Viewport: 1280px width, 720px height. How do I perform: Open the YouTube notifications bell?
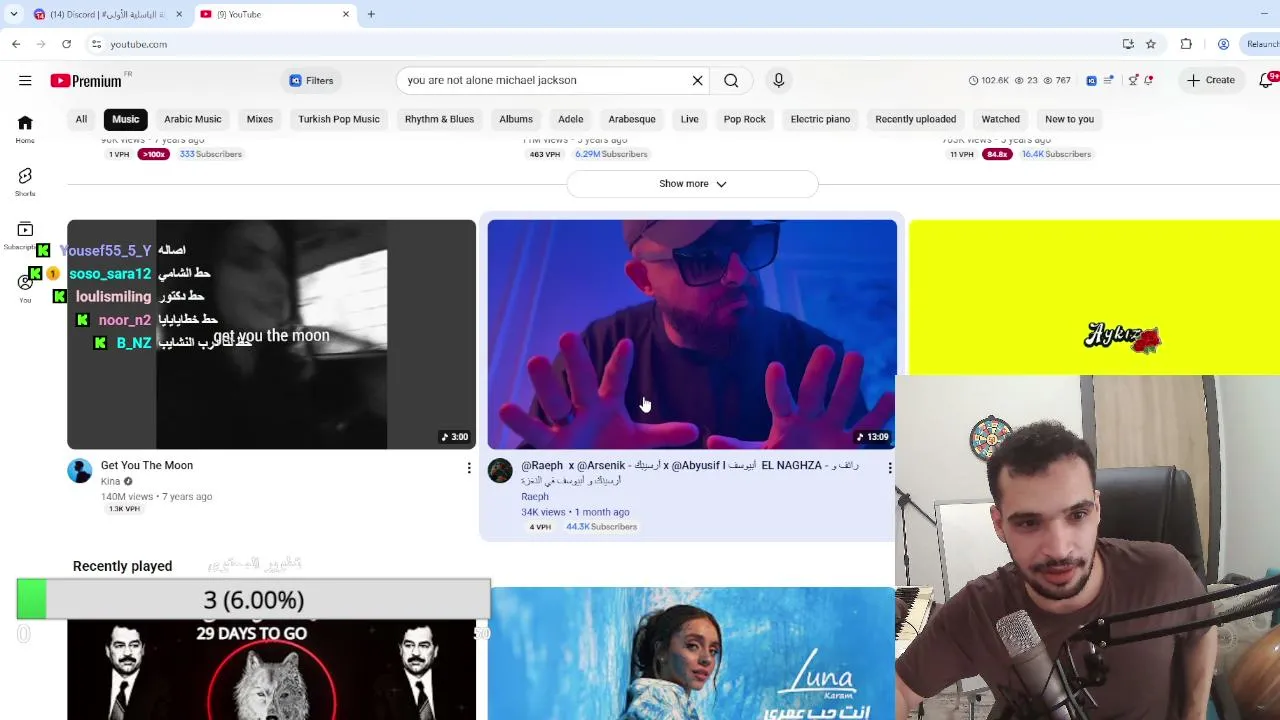[x=1267, y=80]
